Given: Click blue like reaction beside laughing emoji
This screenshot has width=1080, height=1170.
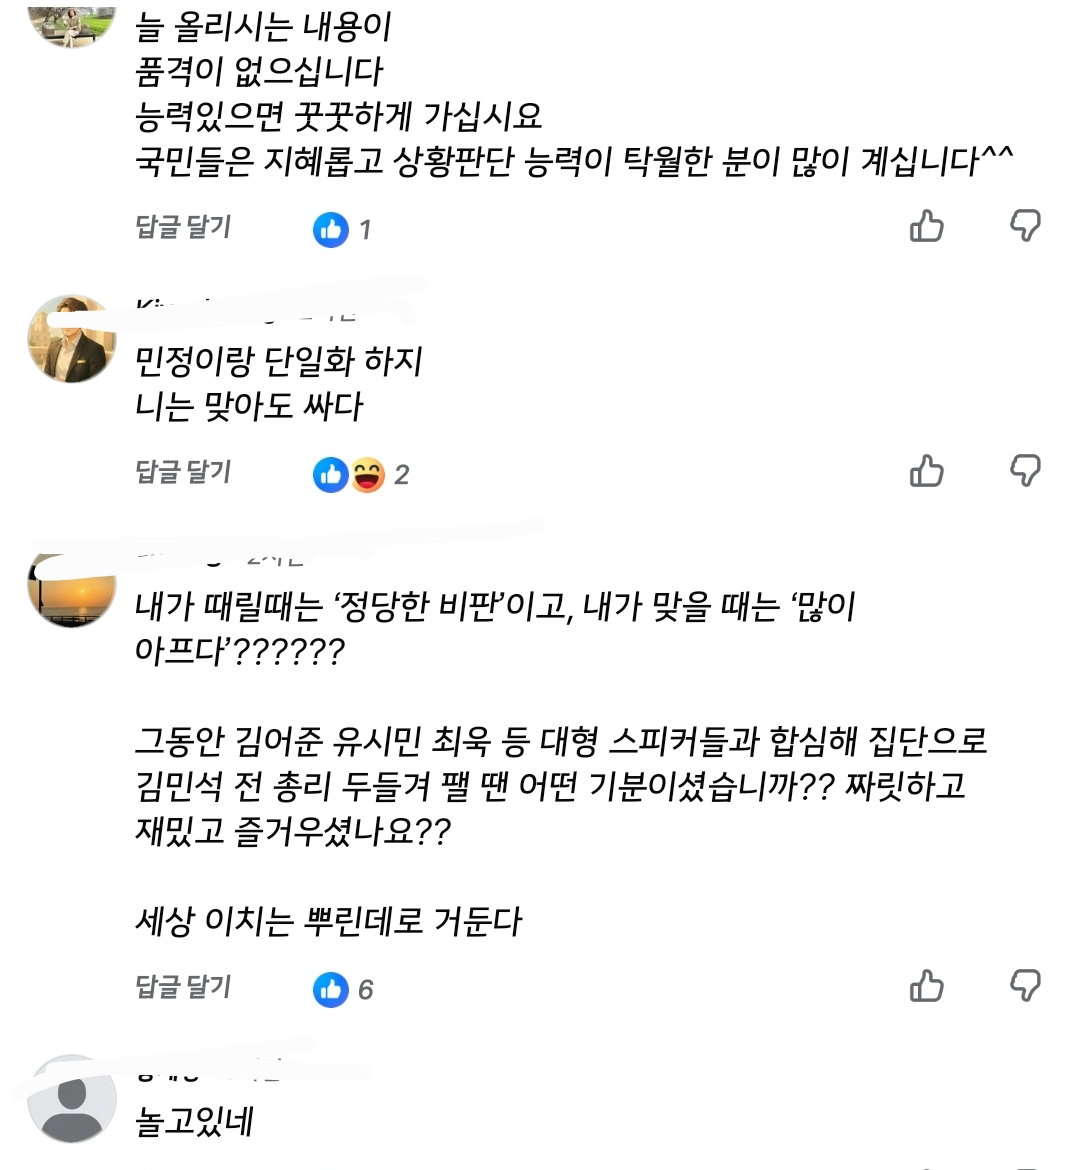Looking at the screenshot, I should click(331, 475).
